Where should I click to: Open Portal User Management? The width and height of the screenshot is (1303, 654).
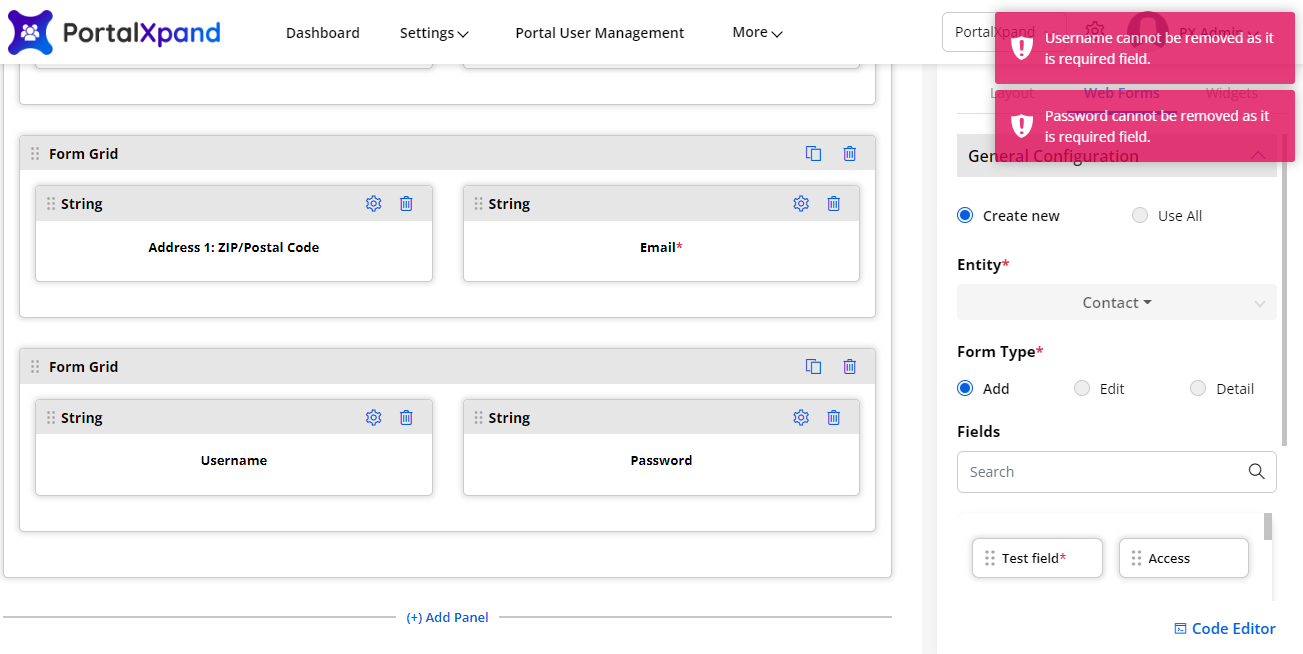click(x=599, y=33)
